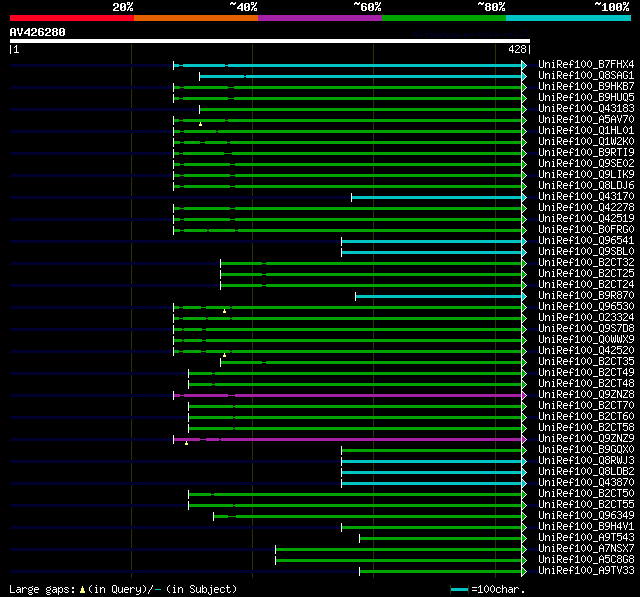Select the UniRef100_Q96530 label
640x597 pixels.
(586, 307)
